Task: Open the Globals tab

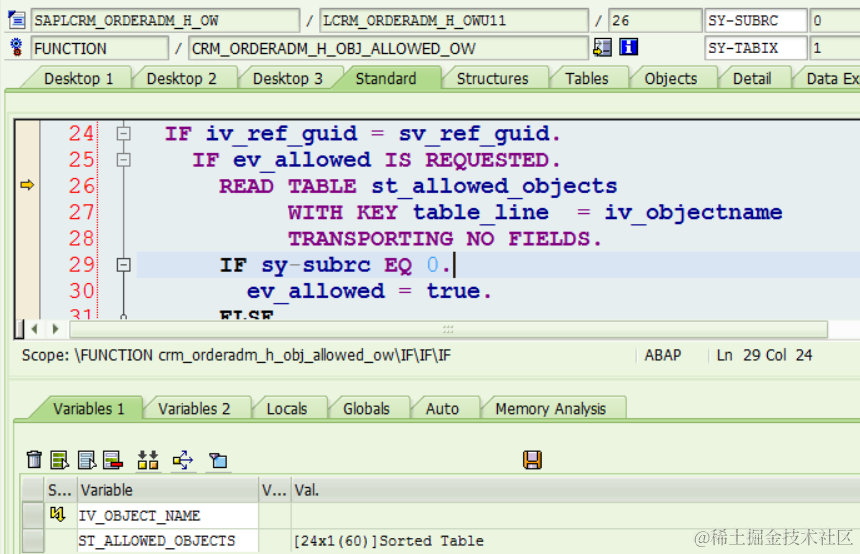Action: [x=366, y=409]
